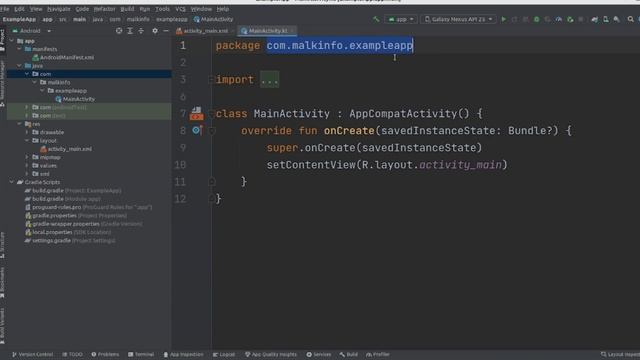This screenshot has height=360, width=640.
Task: Open the Version Control tool window
Action: click(x=32, y=354)
